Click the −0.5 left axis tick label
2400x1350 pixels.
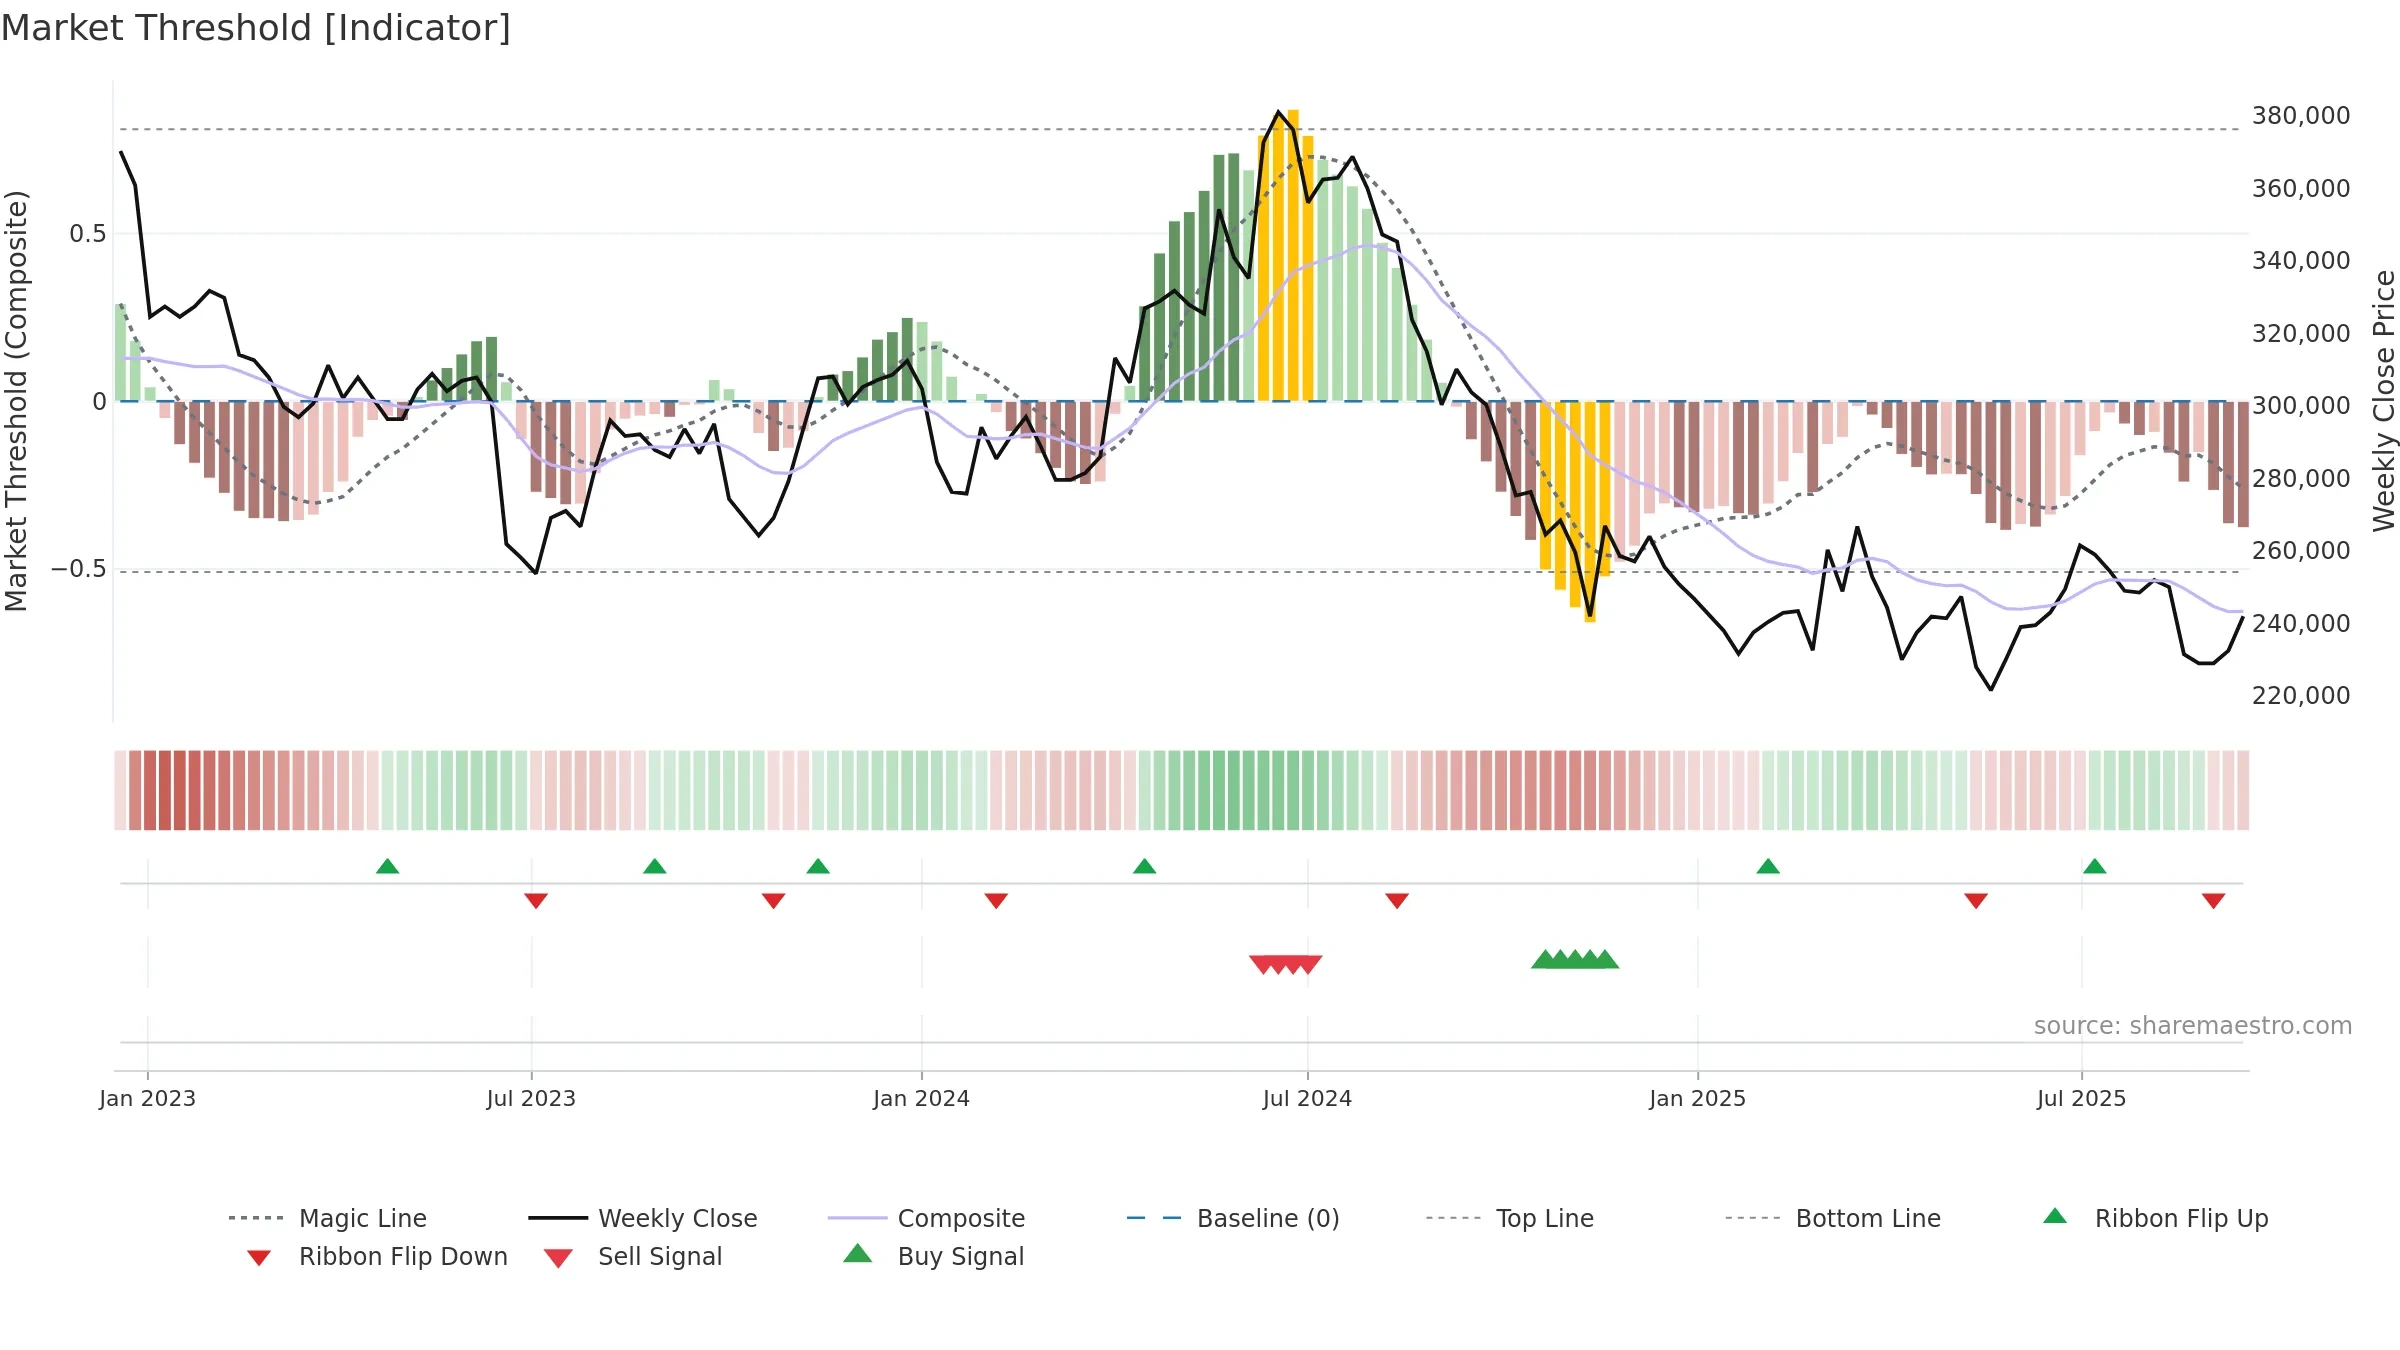78,569
